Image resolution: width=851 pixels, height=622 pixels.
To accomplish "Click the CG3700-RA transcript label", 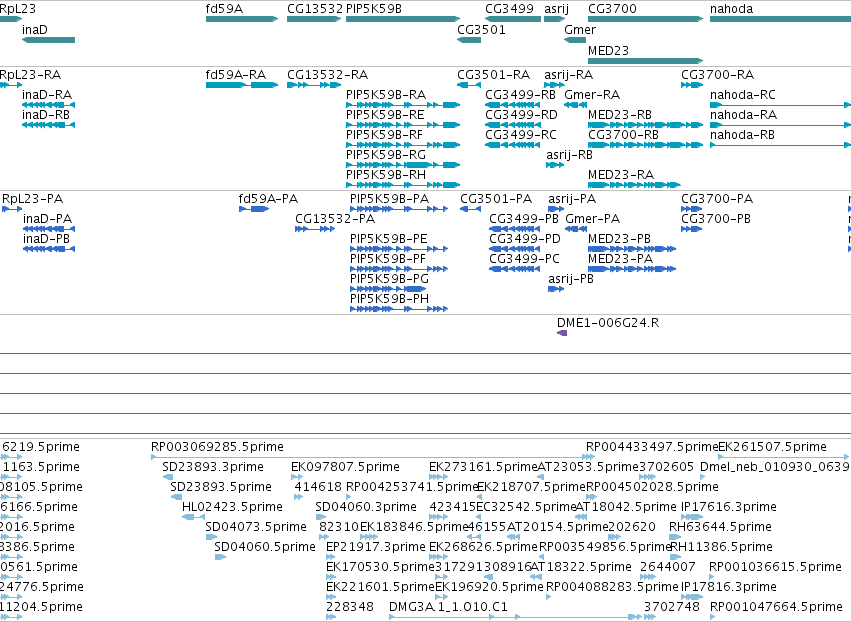I will click(x=717, y=74).
